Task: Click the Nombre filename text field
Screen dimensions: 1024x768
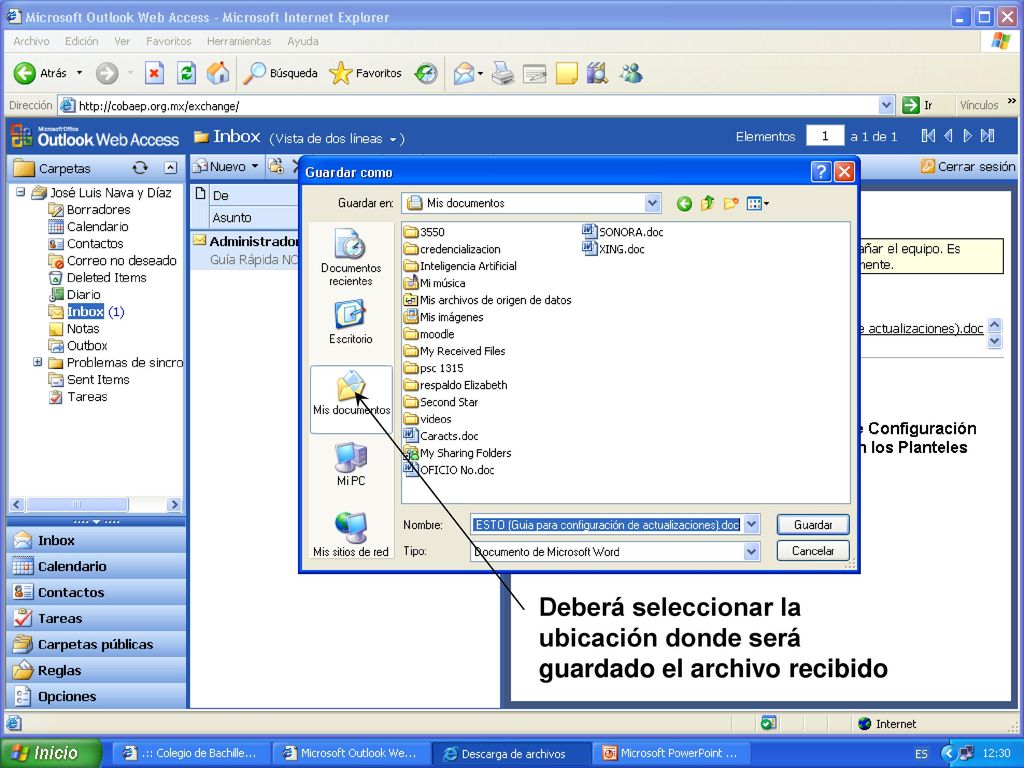Action: (607, 524)
